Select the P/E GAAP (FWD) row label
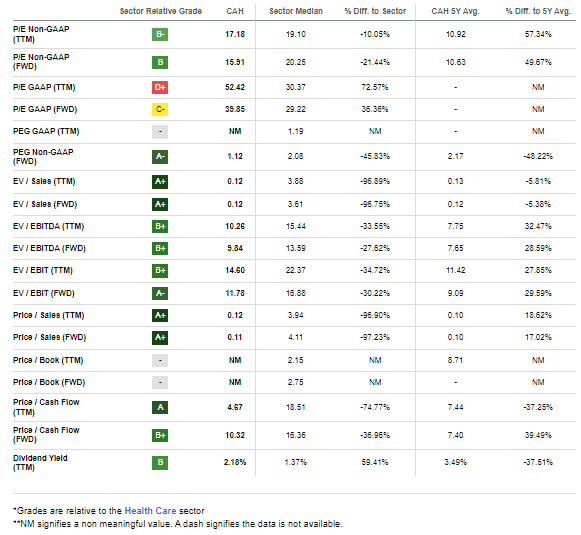The height and width of the screenshot is (535, 581). point(45,109)
